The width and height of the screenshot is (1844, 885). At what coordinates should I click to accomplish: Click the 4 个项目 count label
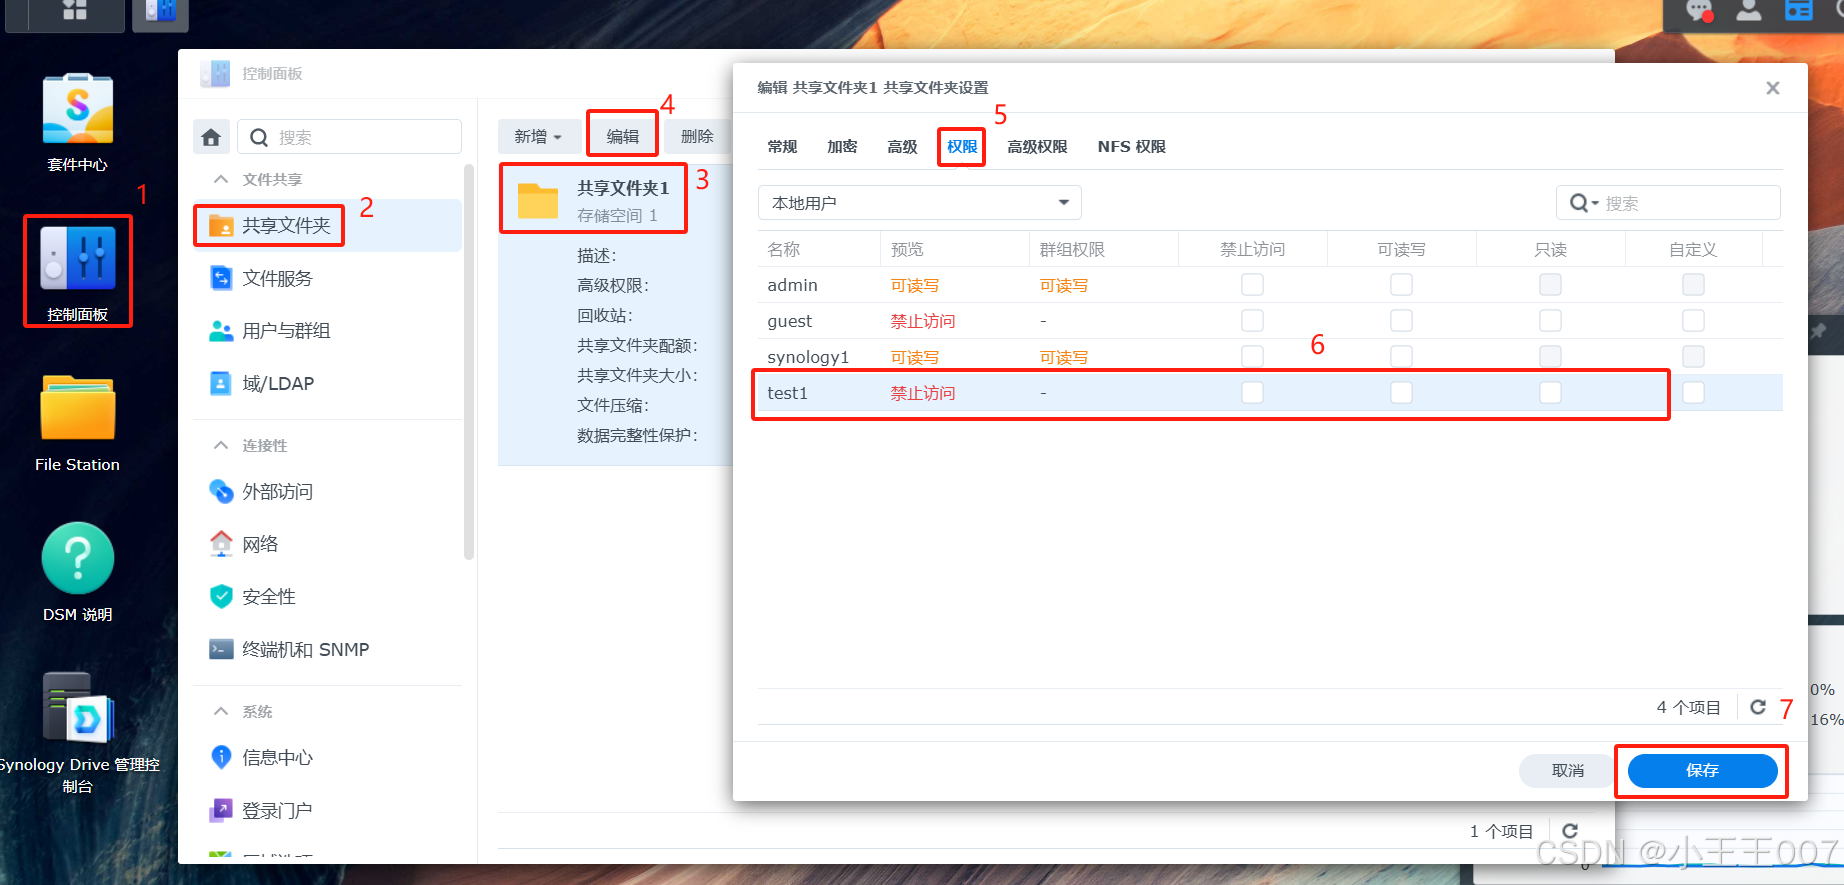1688,707
